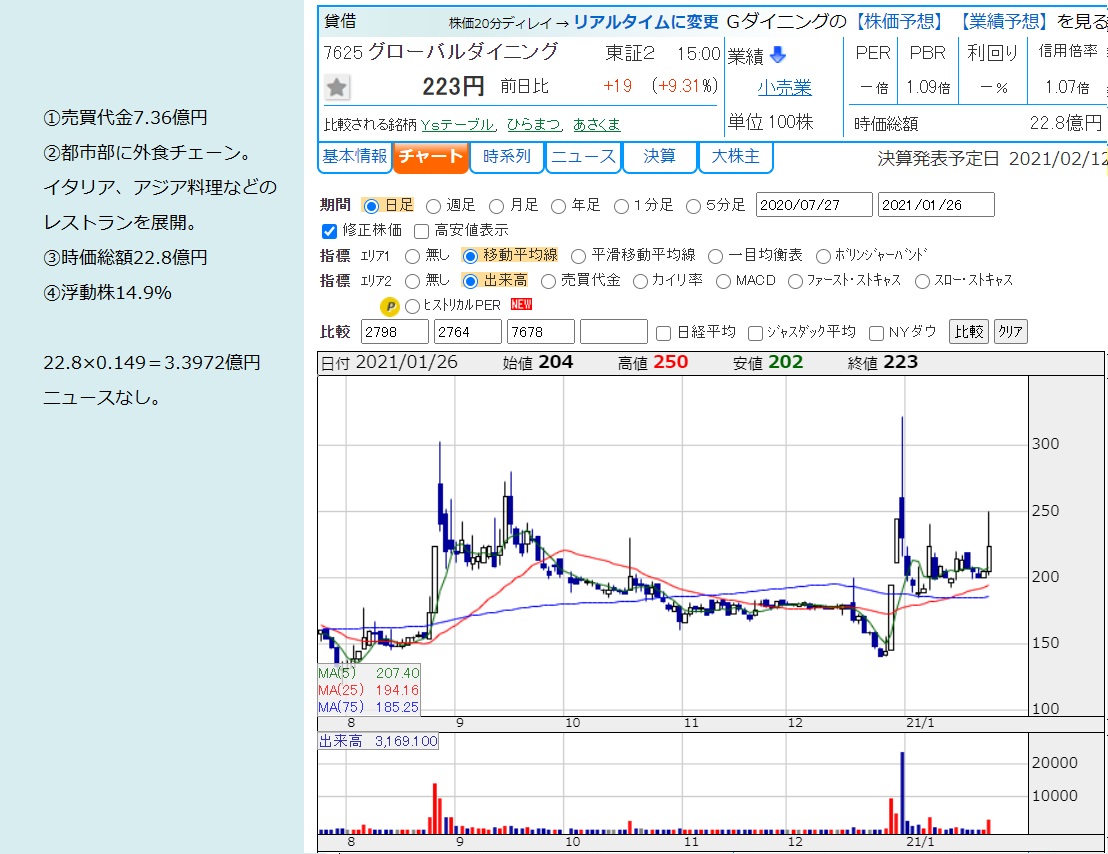1108x854 pixels.
Task: Click end date field 2021/01/26
Action: pos(936,205)
